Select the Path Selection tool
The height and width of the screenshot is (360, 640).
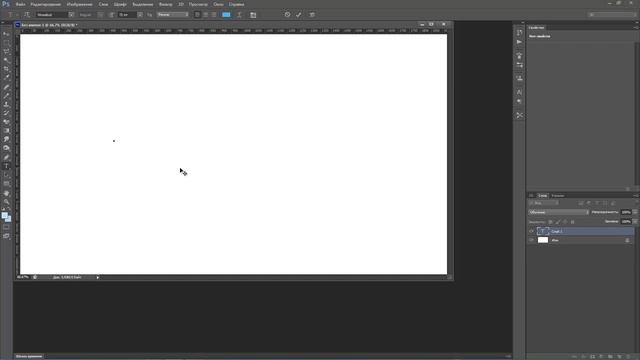pos(6,175)
